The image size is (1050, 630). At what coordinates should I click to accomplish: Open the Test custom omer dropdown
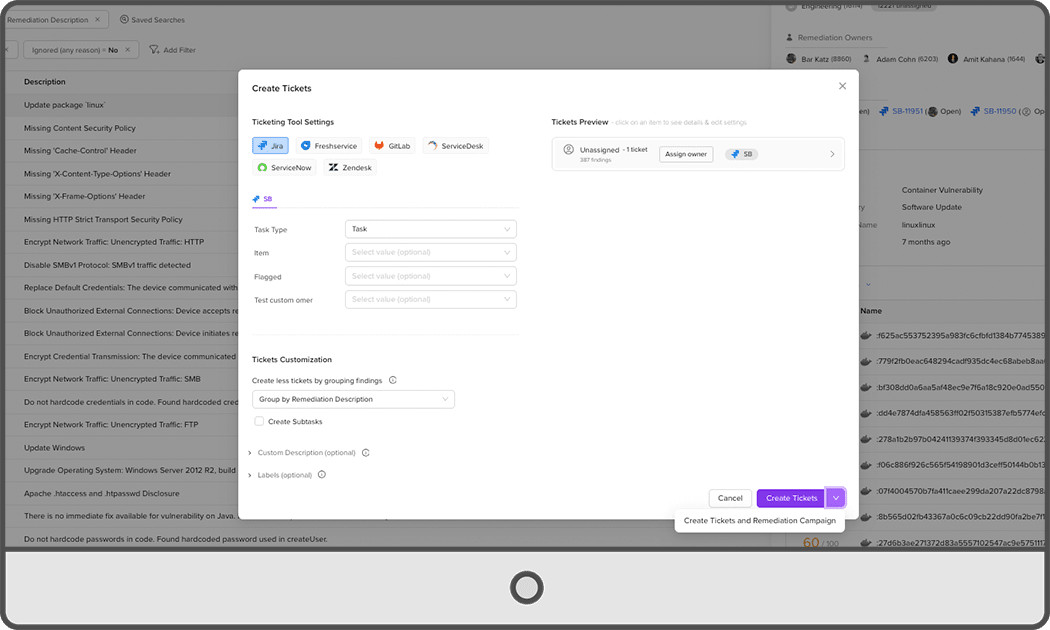pos(431,299)
